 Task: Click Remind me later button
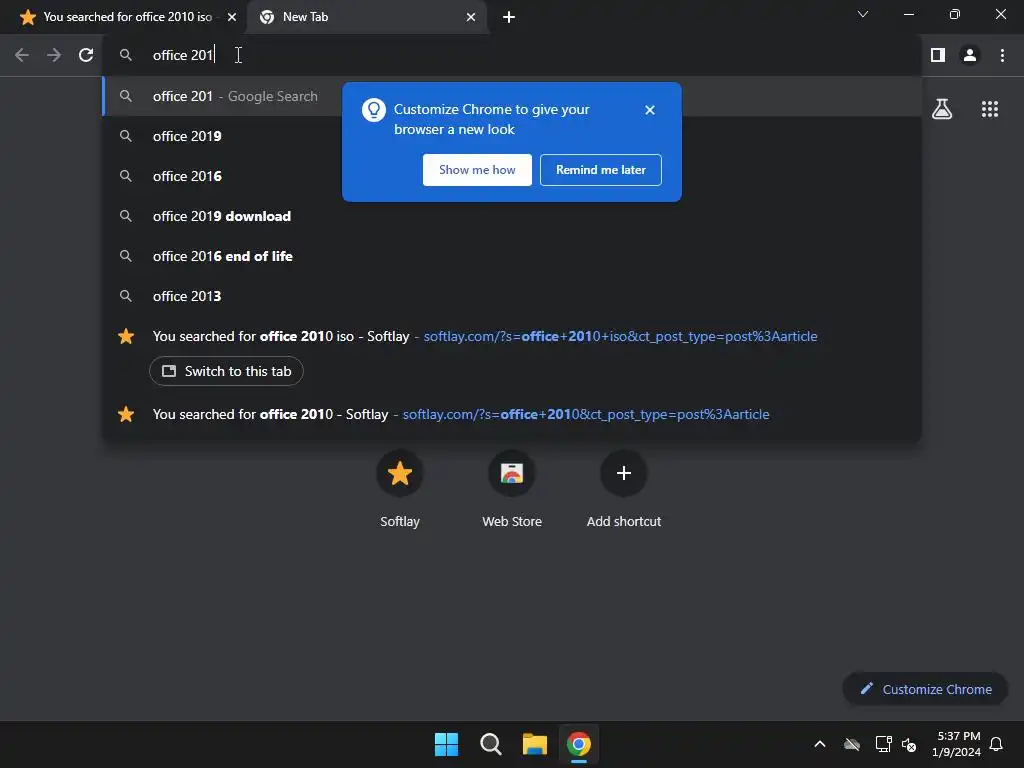coord(601,170)
